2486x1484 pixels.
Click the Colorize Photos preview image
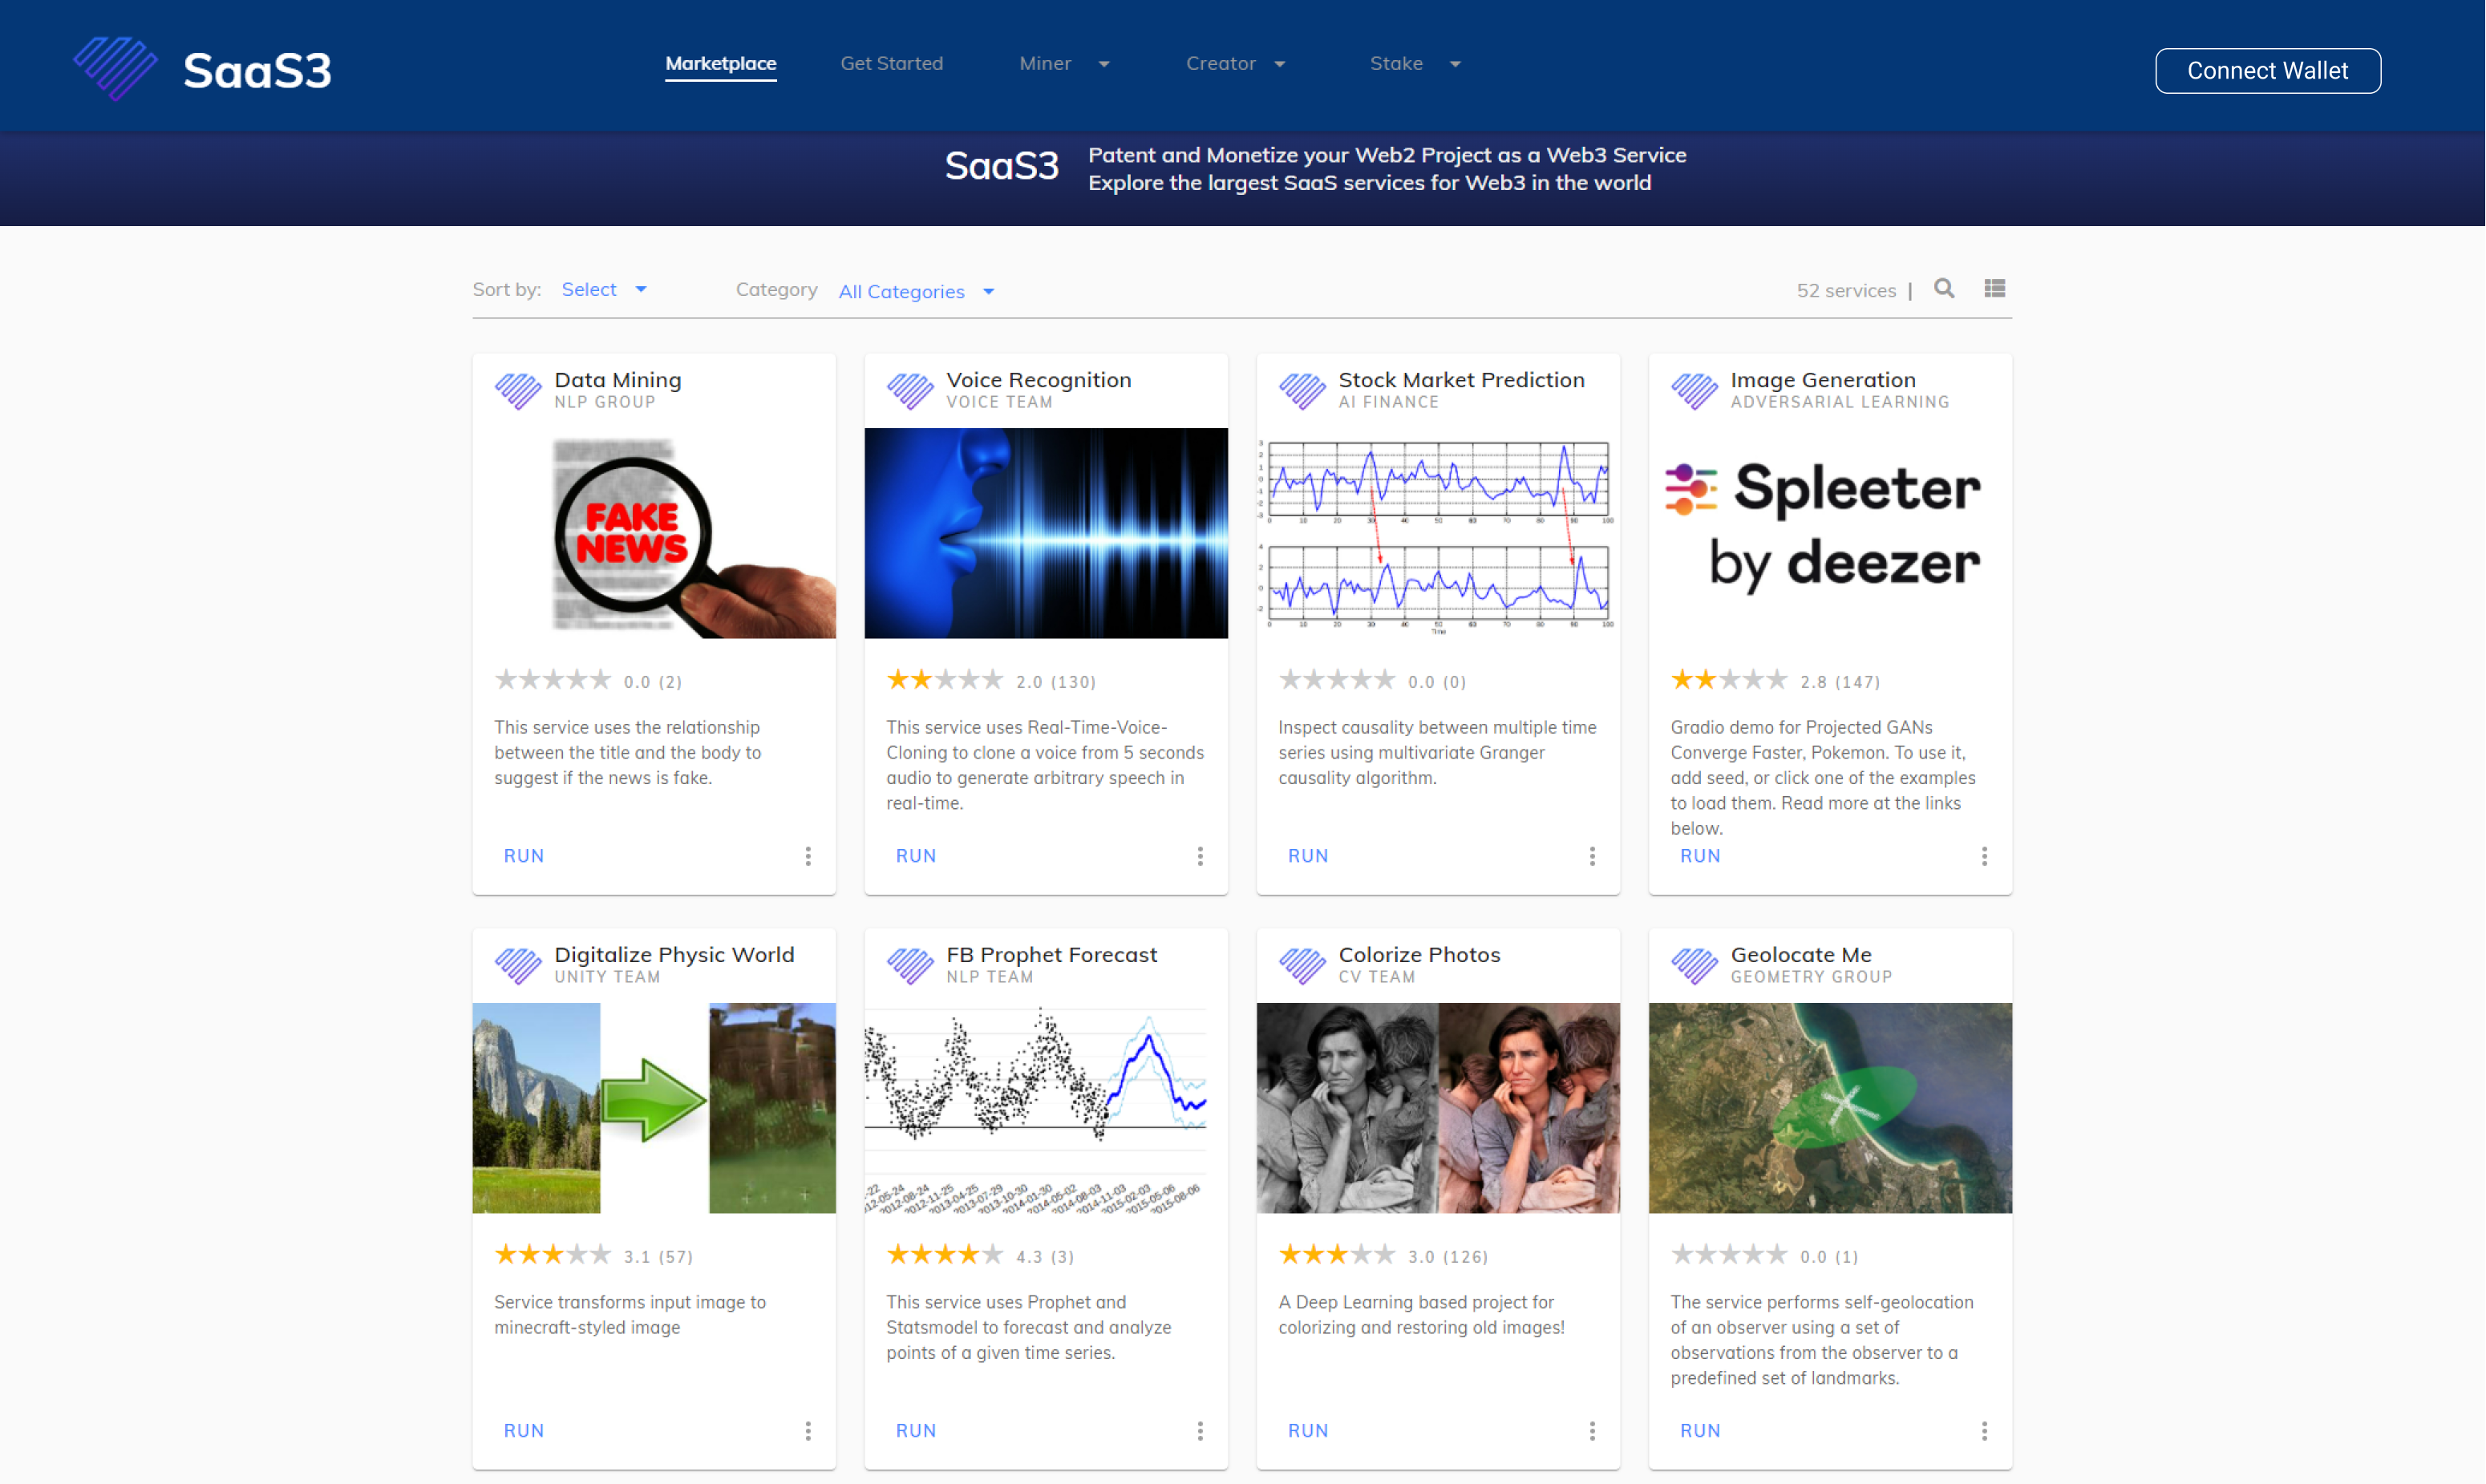click(x=1438, y=1108)
